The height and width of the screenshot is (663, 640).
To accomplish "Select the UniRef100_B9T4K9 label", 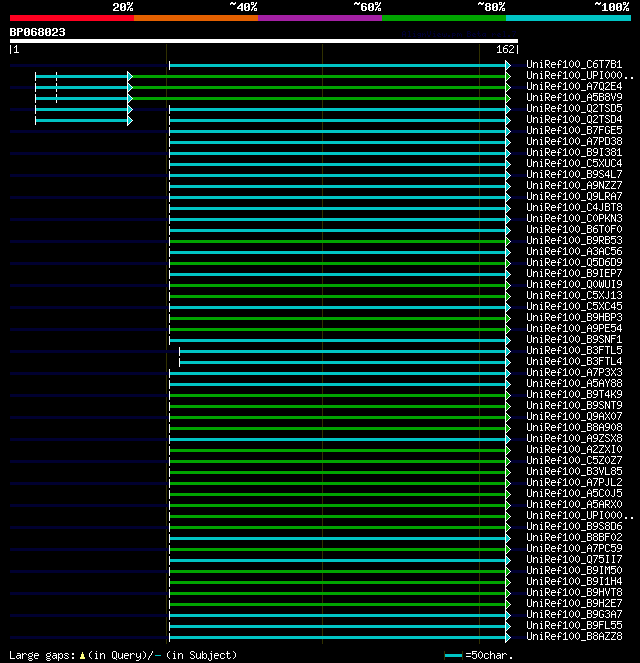I will click(x=574, y=395).
